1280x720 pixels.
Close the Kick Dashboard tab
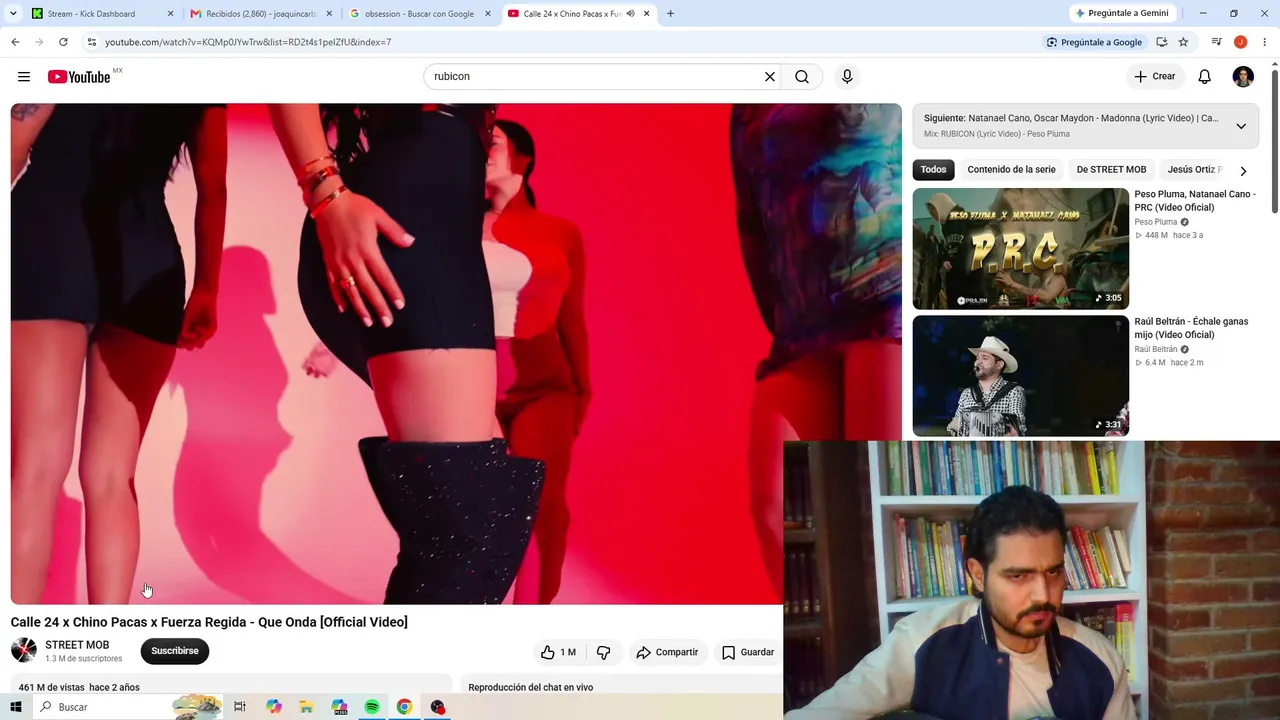pos(170,14)
